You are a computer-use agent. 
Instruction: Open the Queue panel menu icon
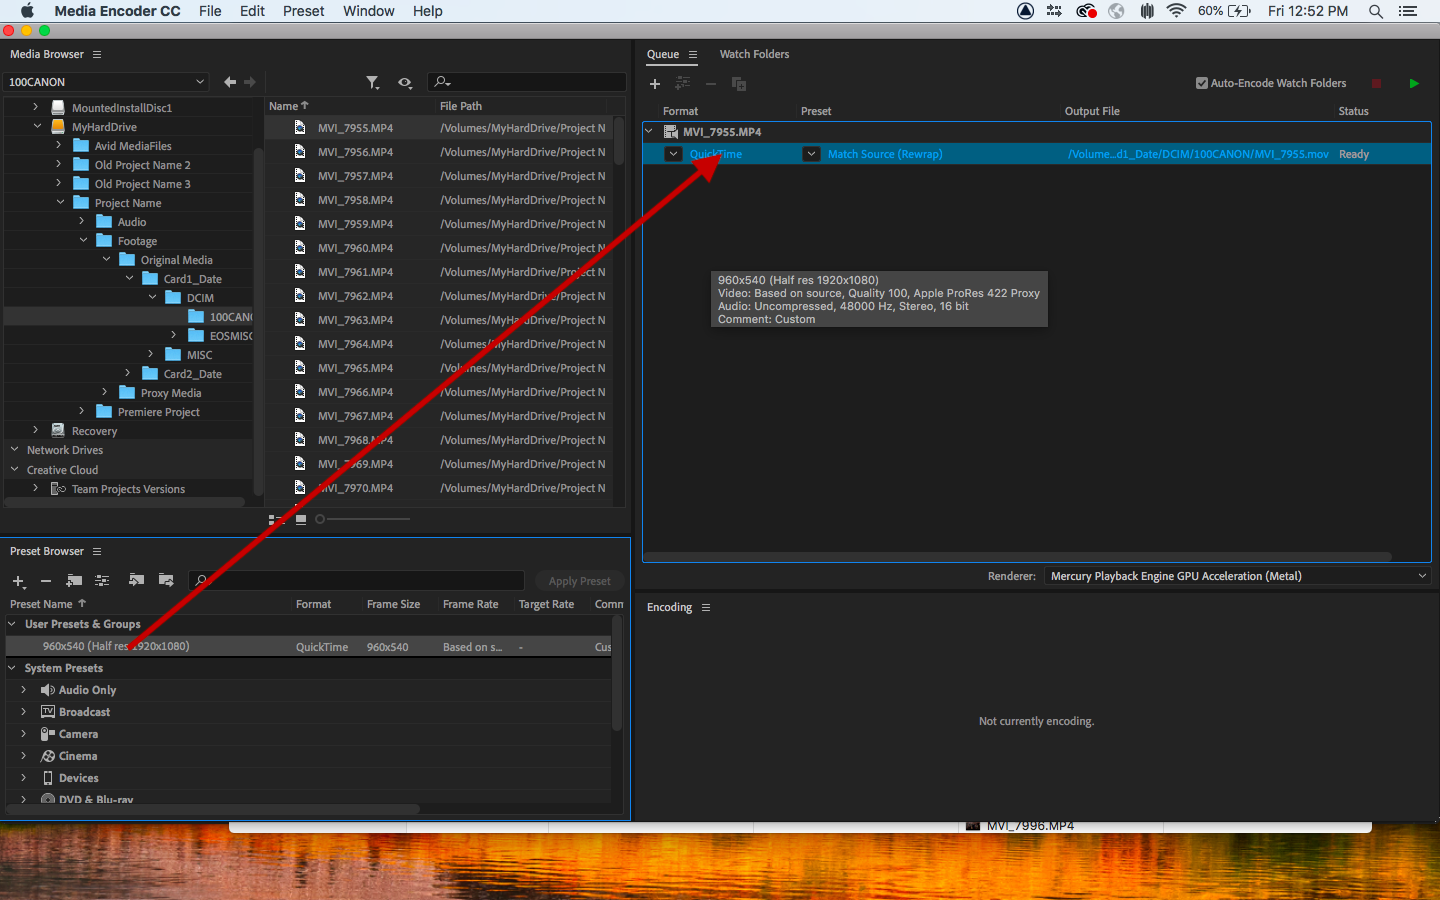coord(693,55)
